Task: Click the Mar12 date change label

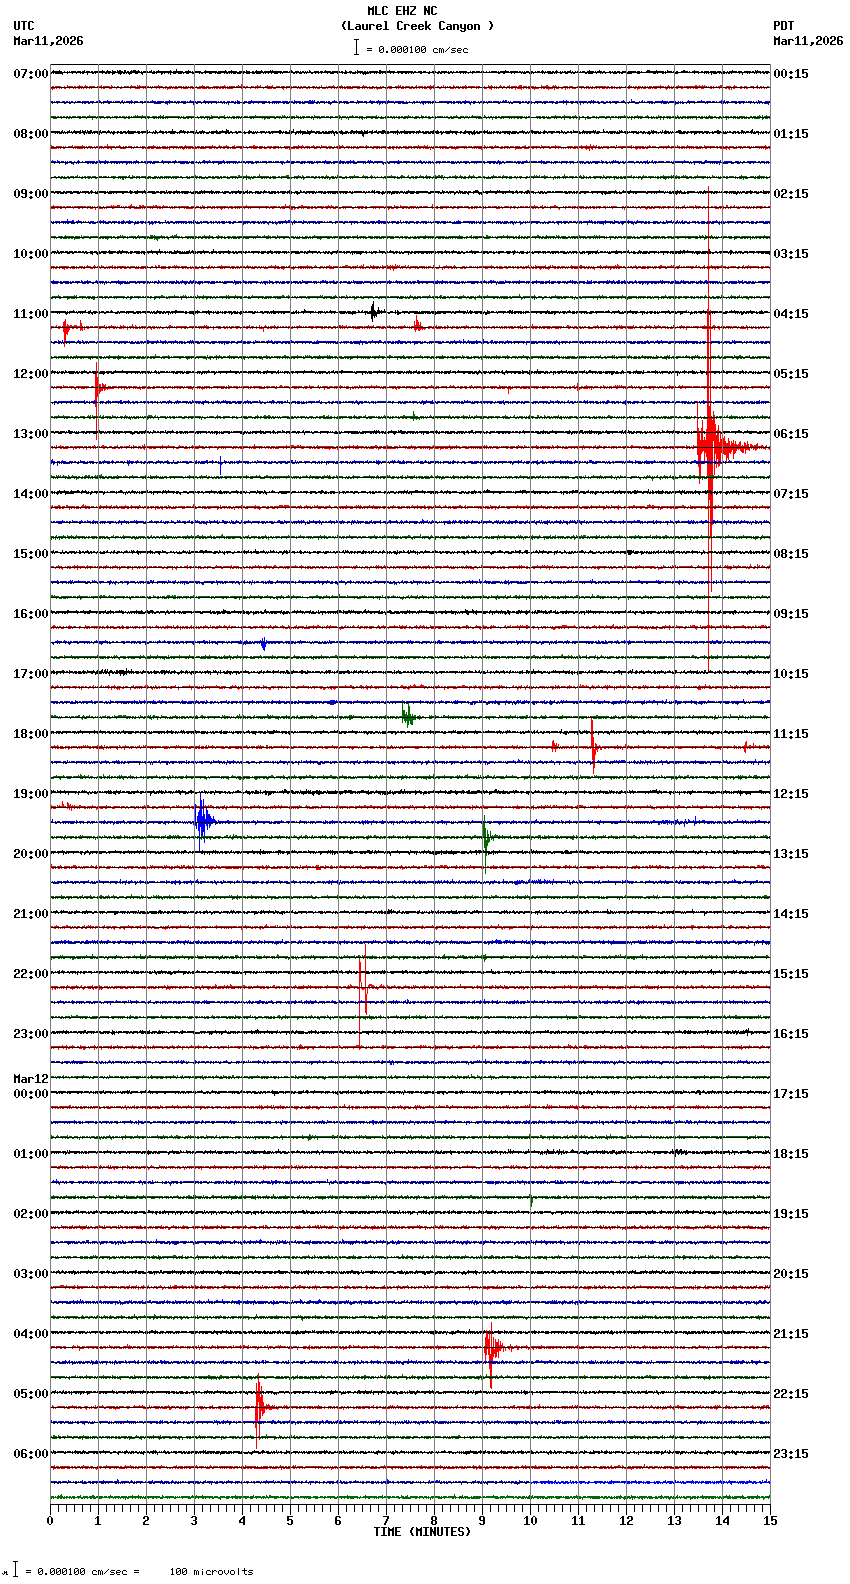Action: tap(31, 1079)
